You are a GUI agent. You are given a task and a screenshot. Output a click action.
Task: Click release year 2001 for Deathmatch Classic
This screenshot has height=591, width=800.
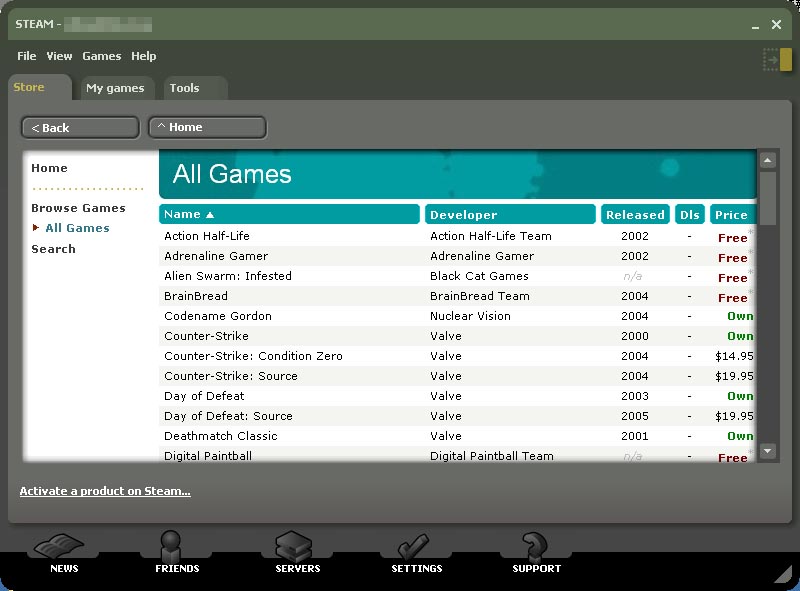pyautogui.click(x=635, y=436)
